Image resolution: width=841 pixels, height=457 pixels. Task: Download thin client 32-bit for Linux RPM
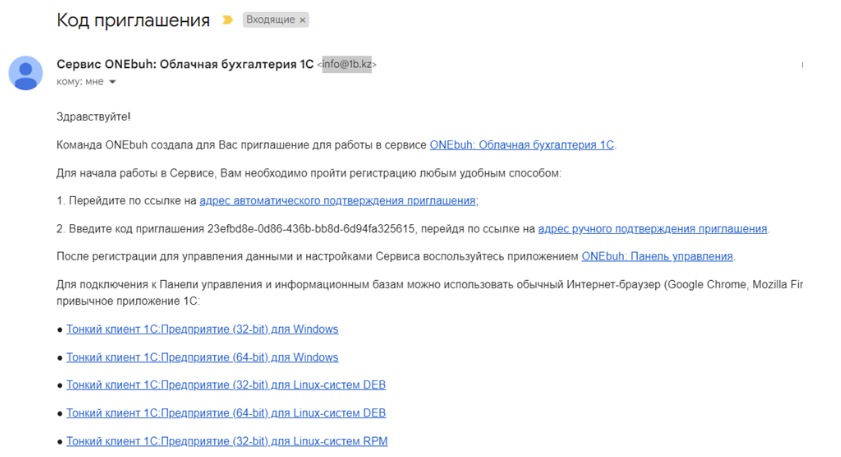227,441
